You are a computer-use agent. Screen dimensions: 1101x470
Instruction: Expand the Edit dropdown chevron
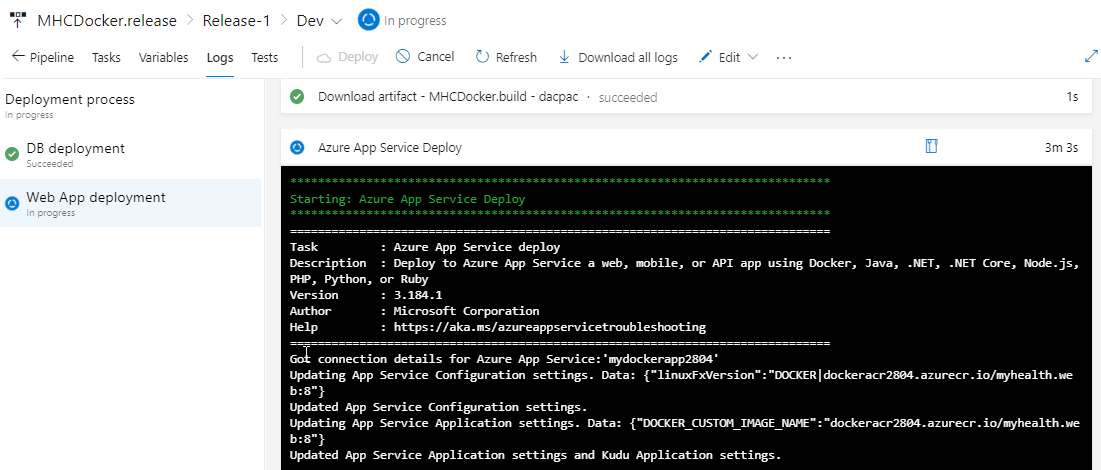pos(753,57)
